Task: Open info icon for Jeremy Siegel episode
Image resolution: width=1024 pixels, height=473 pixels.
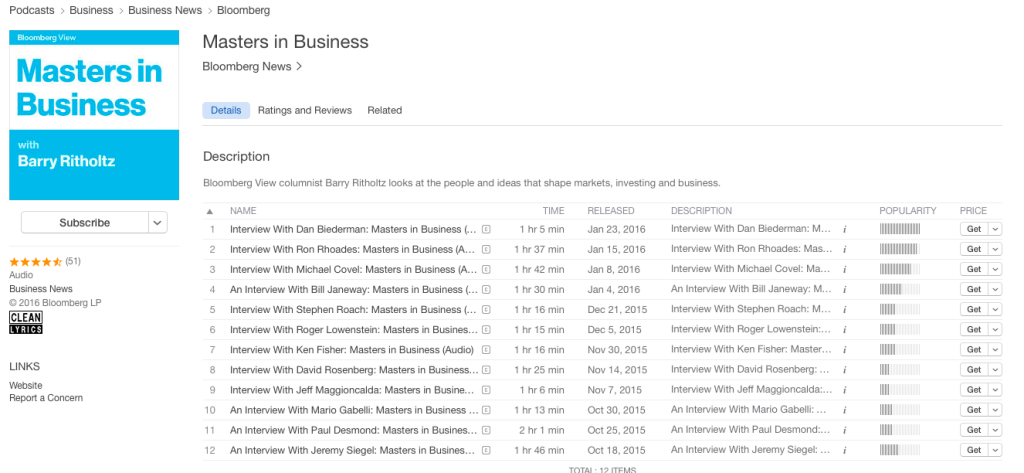Action: 844,451
